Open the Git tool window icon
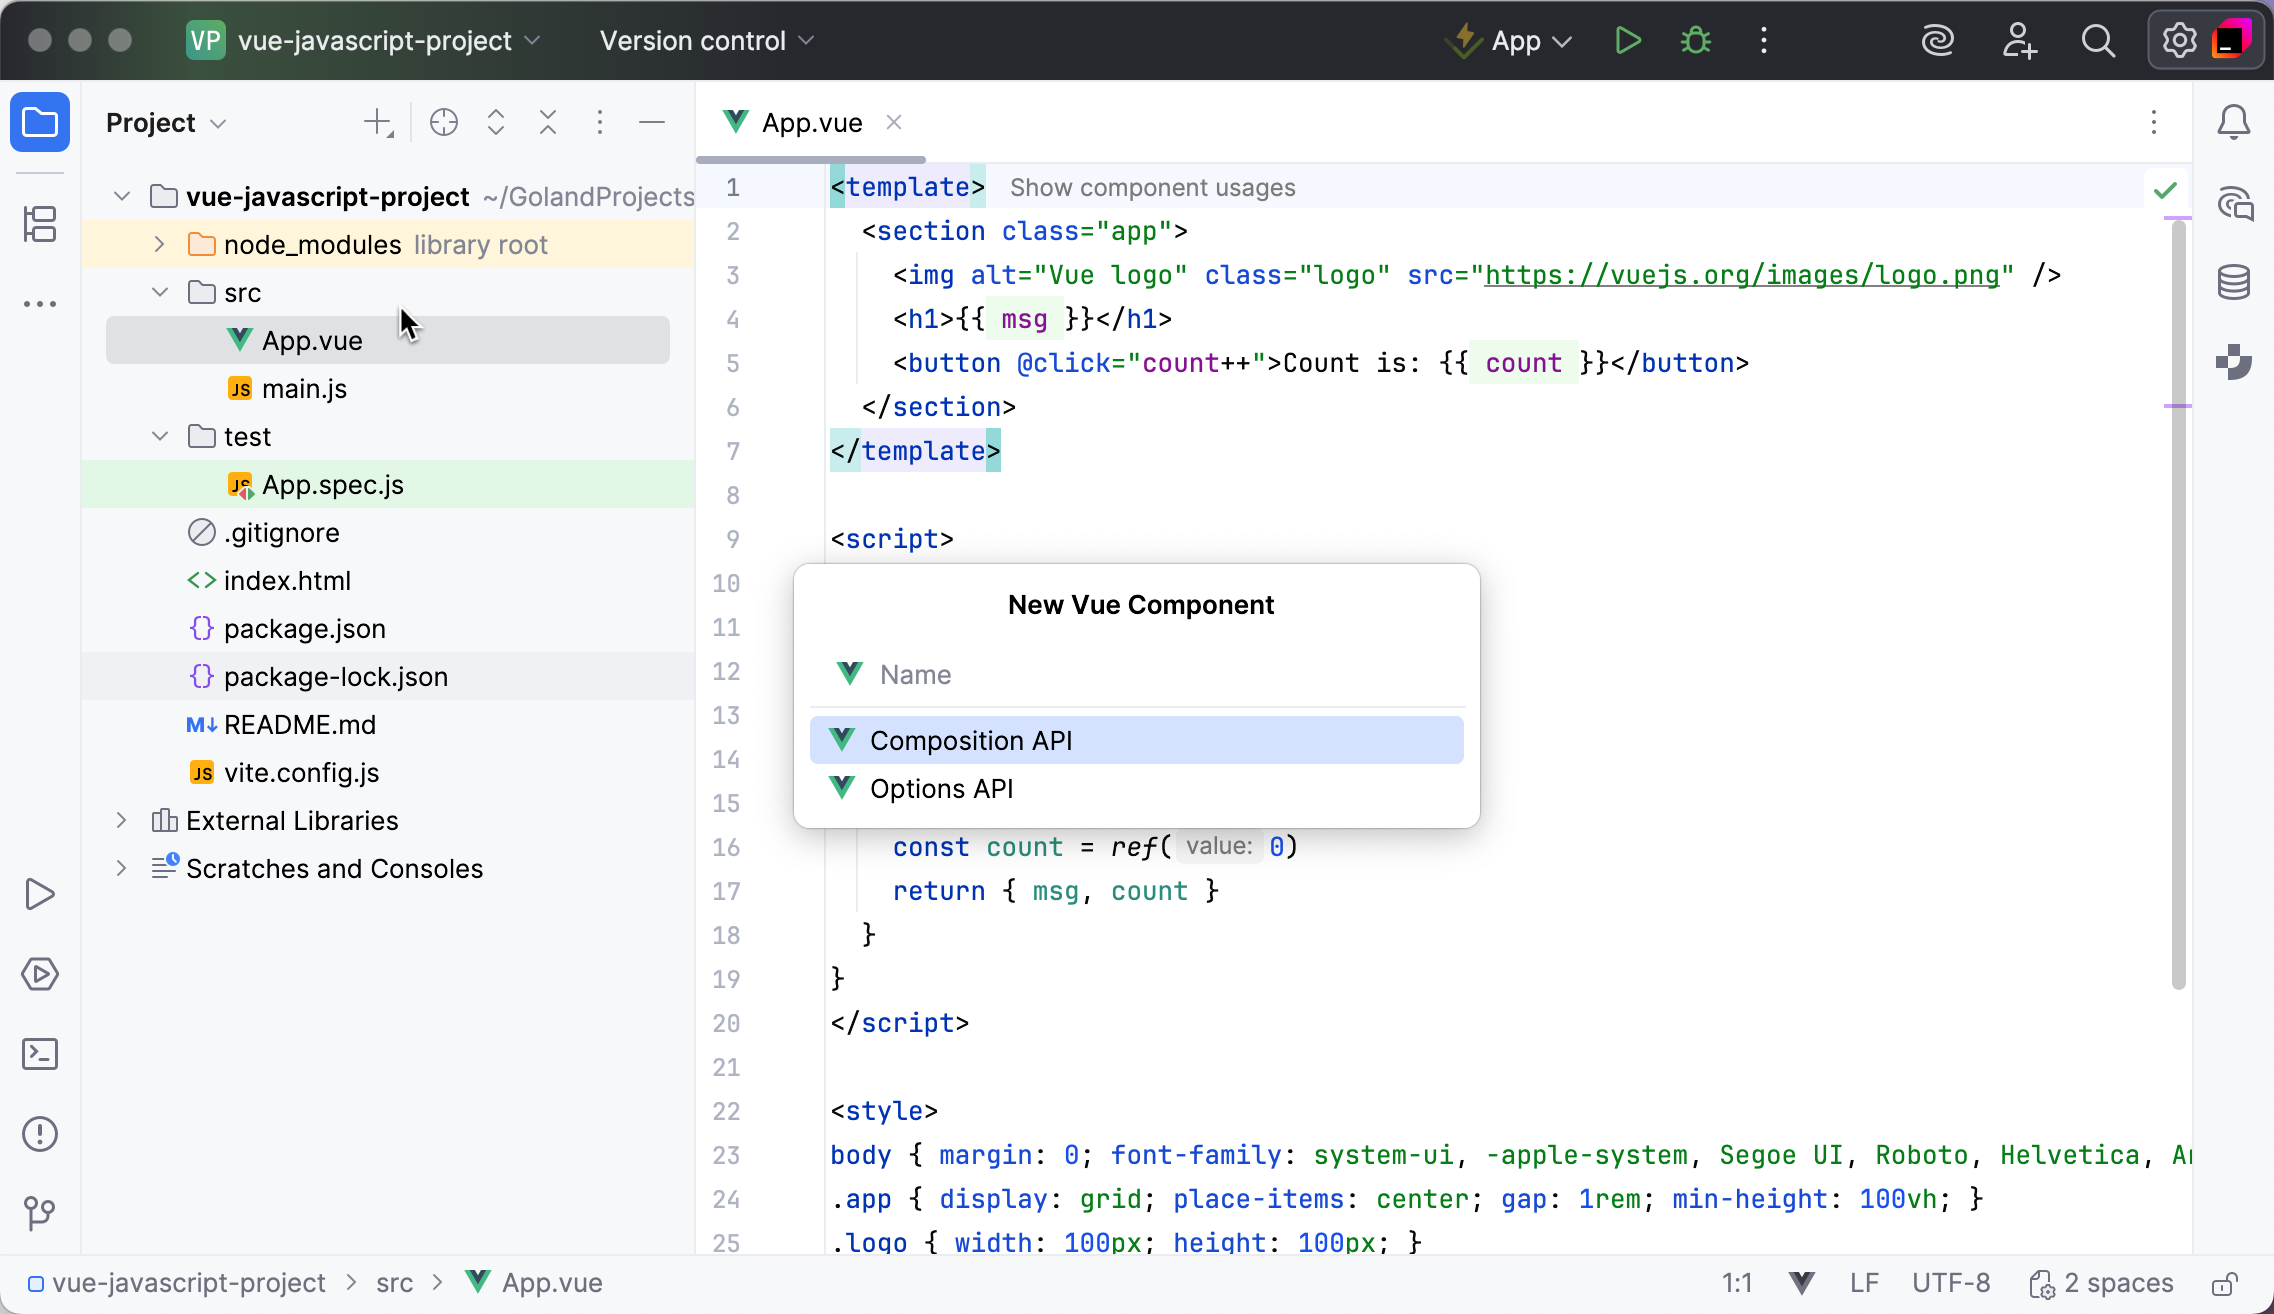Screen dimensions: 2274x1314 40,1213
